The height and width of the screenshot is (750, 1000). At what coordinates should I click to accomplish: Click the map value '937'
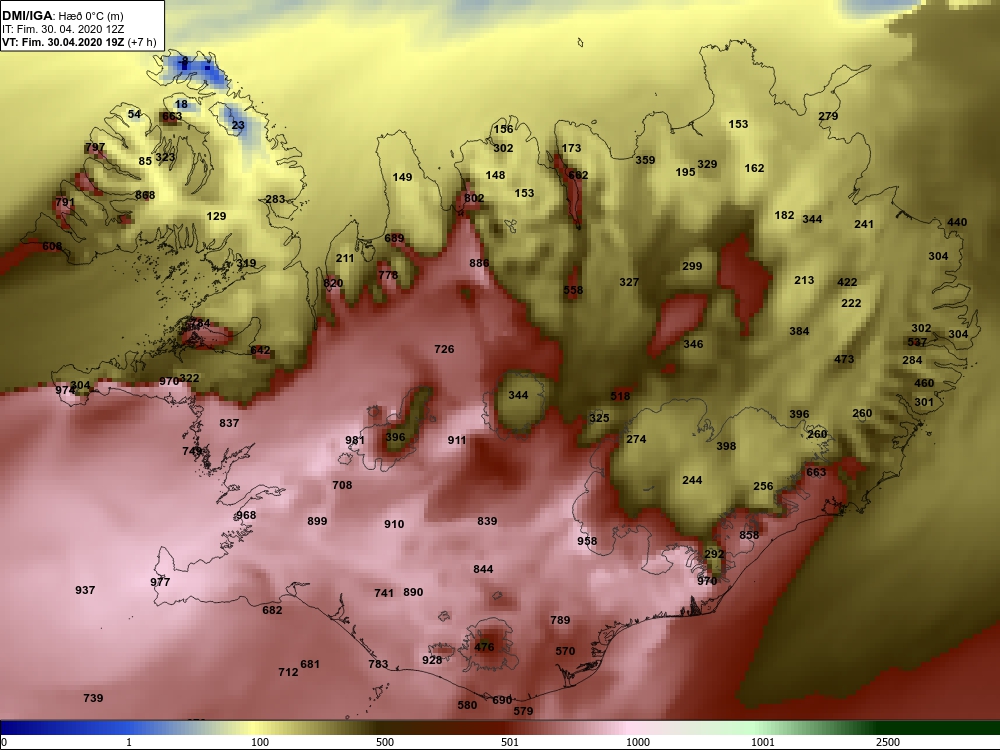(x=85, y=590)
